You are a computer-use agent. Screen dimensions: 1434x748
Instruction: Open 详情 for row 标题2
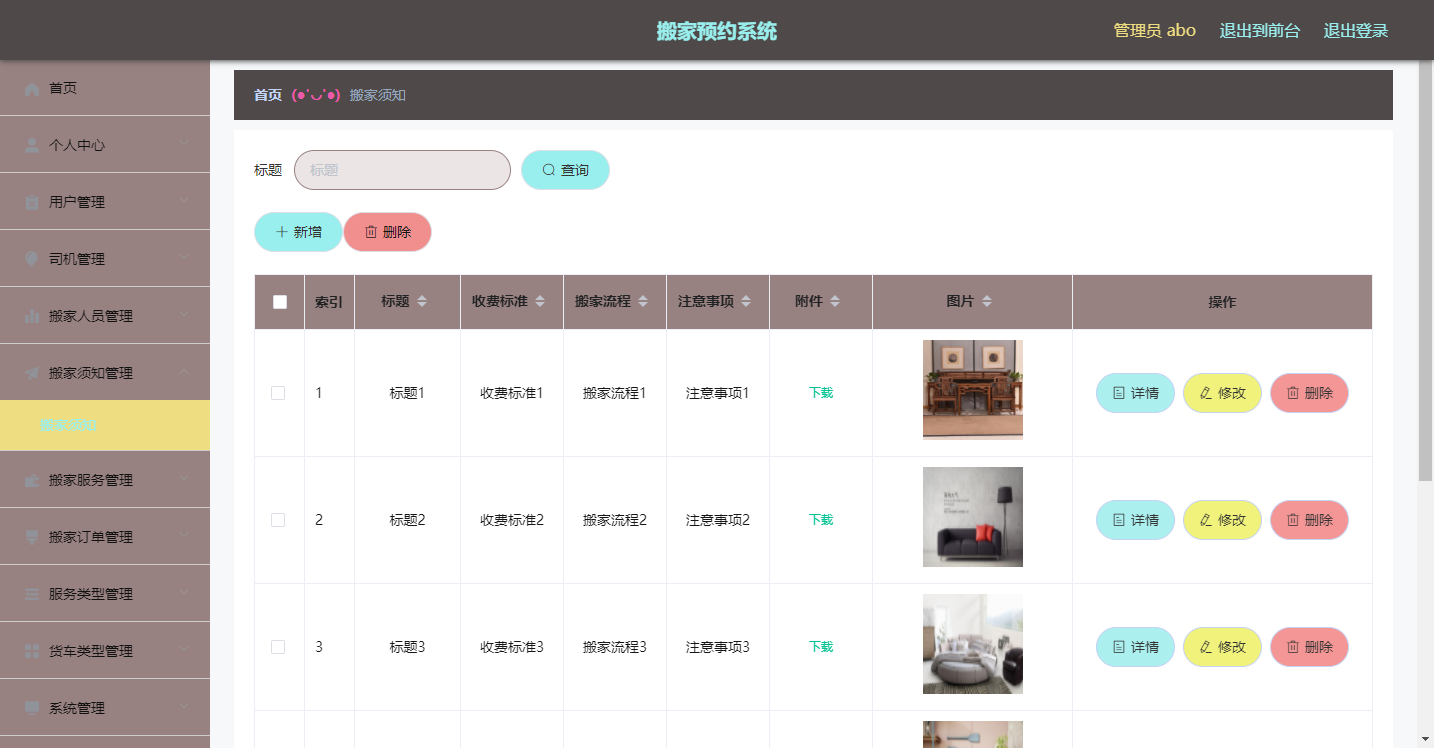point(1136,520)
